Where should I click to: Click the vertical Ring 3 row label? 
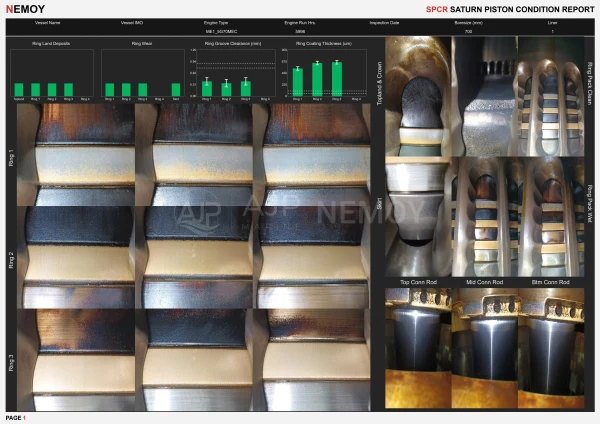(11, 363)
